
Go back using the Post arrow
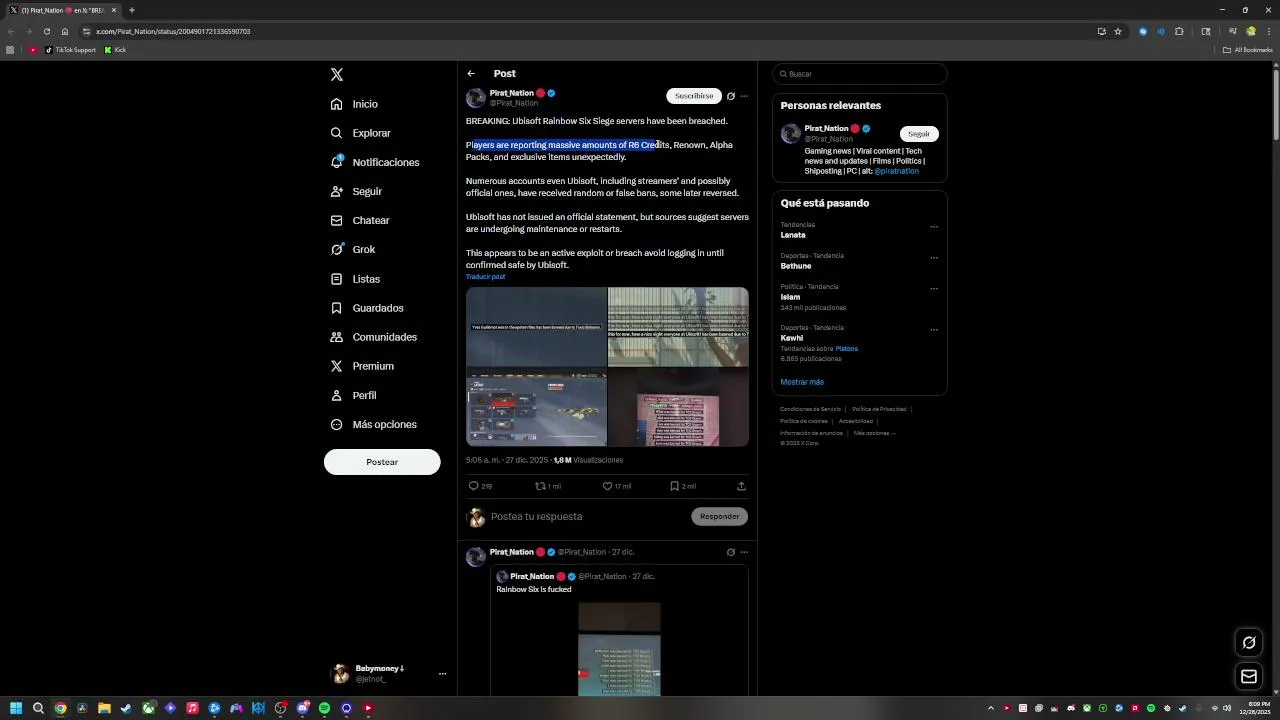pyautogui.click(x=471, y=73)
